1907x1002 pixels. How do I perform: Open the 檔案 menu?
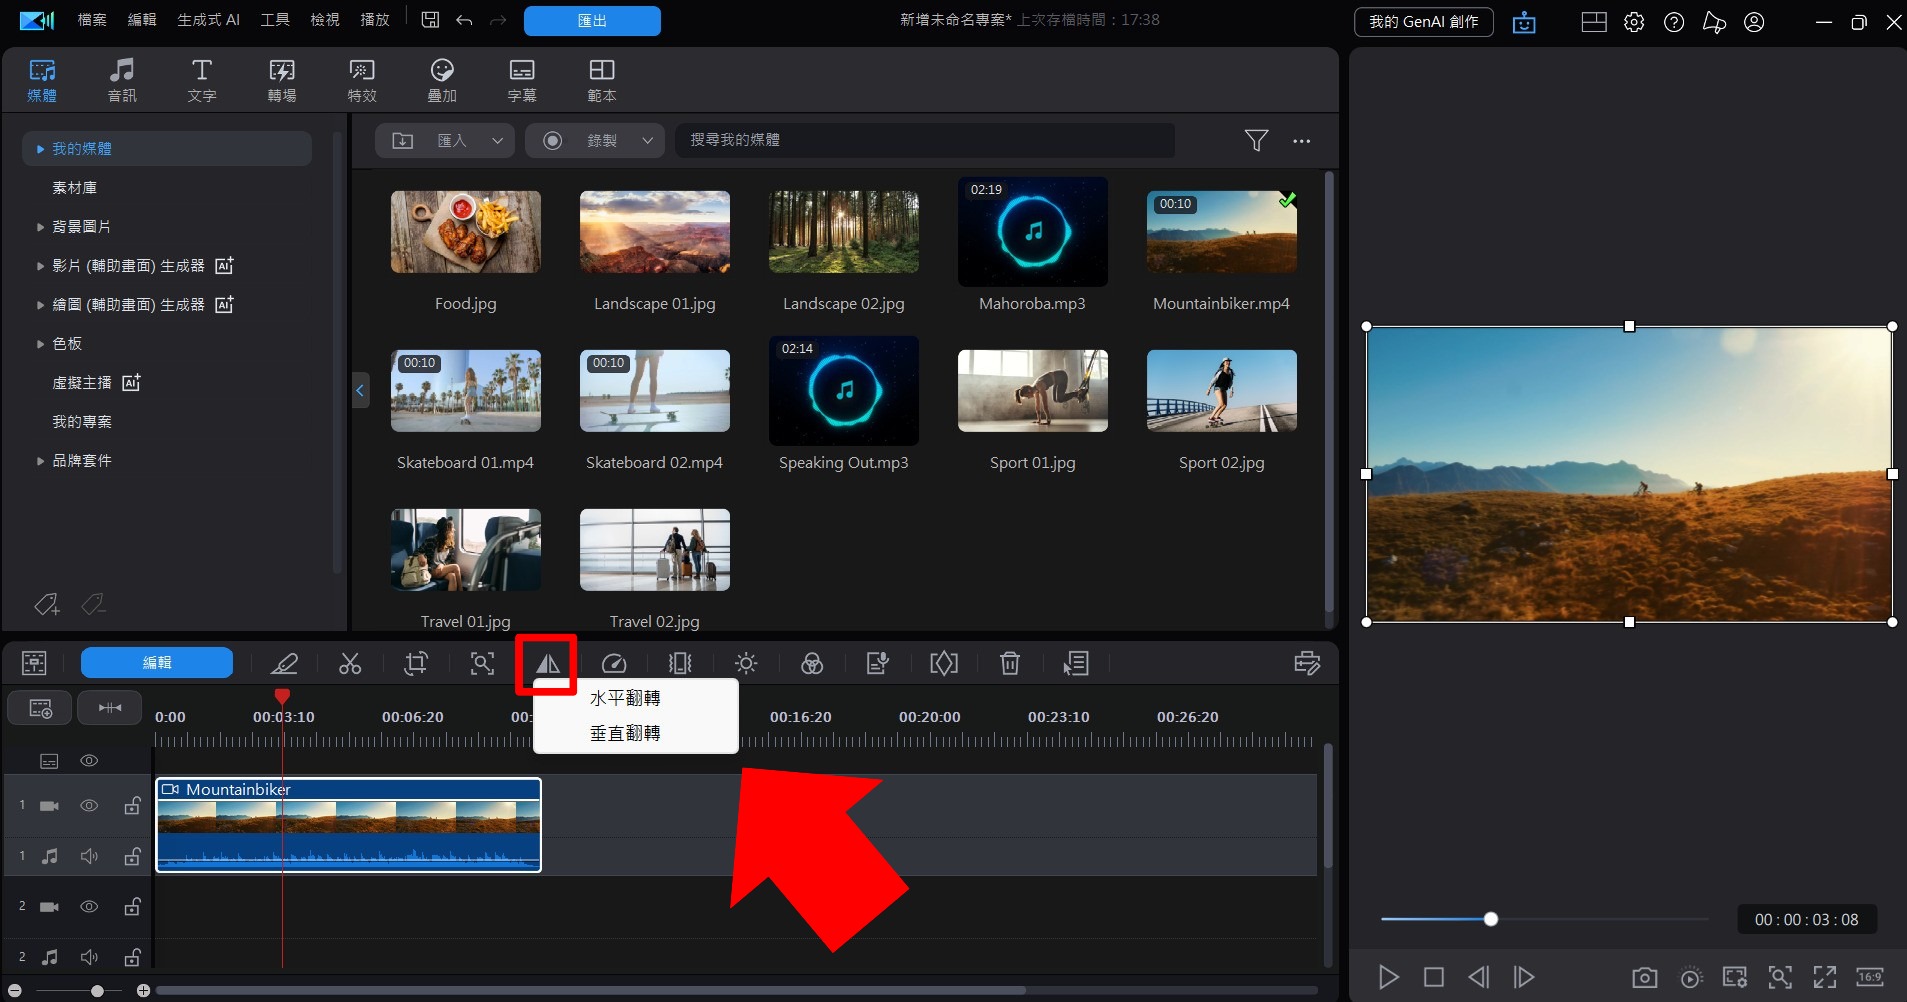point(92,20)
